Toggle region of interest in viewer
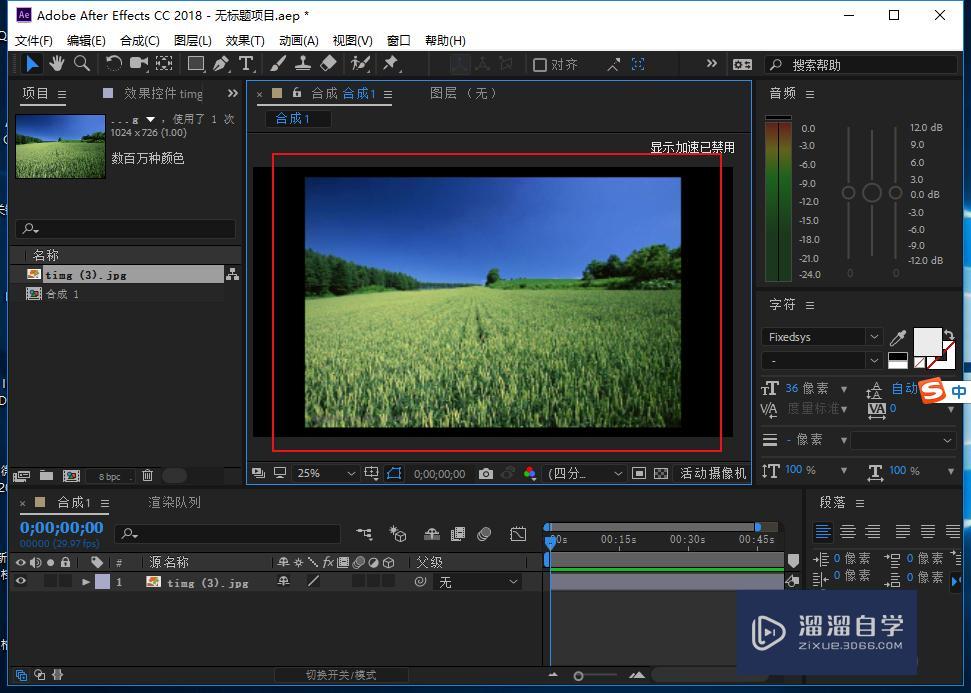Image resolution: width=971 pixels, height=693 pixels. [x=638, y=474]
